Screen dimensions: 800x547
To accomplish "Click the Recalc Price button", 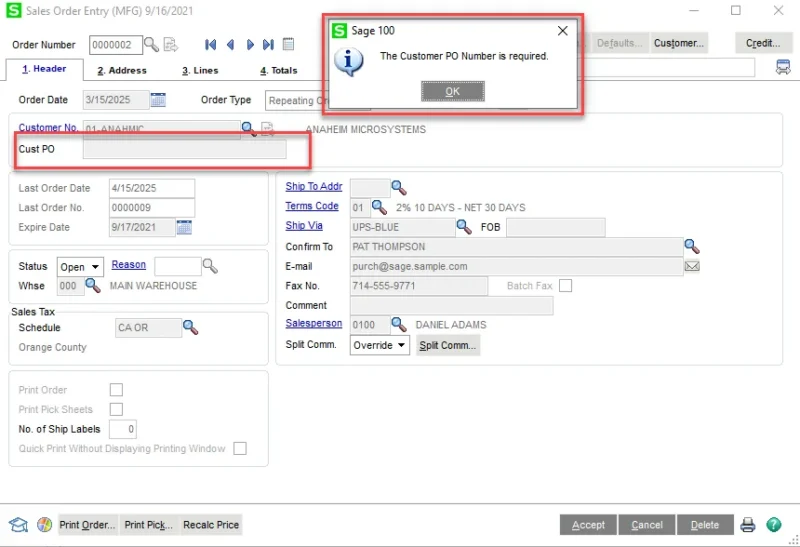I will pos(211,525).
